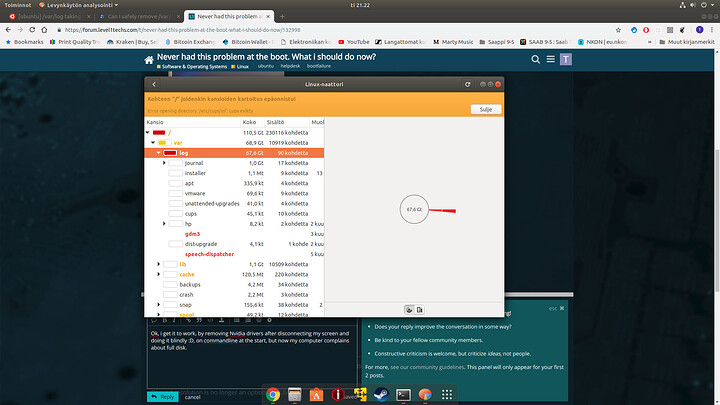The image size is (720, 405).
Task: Open the Software & Operating Systems category
Action: point(192,67)
